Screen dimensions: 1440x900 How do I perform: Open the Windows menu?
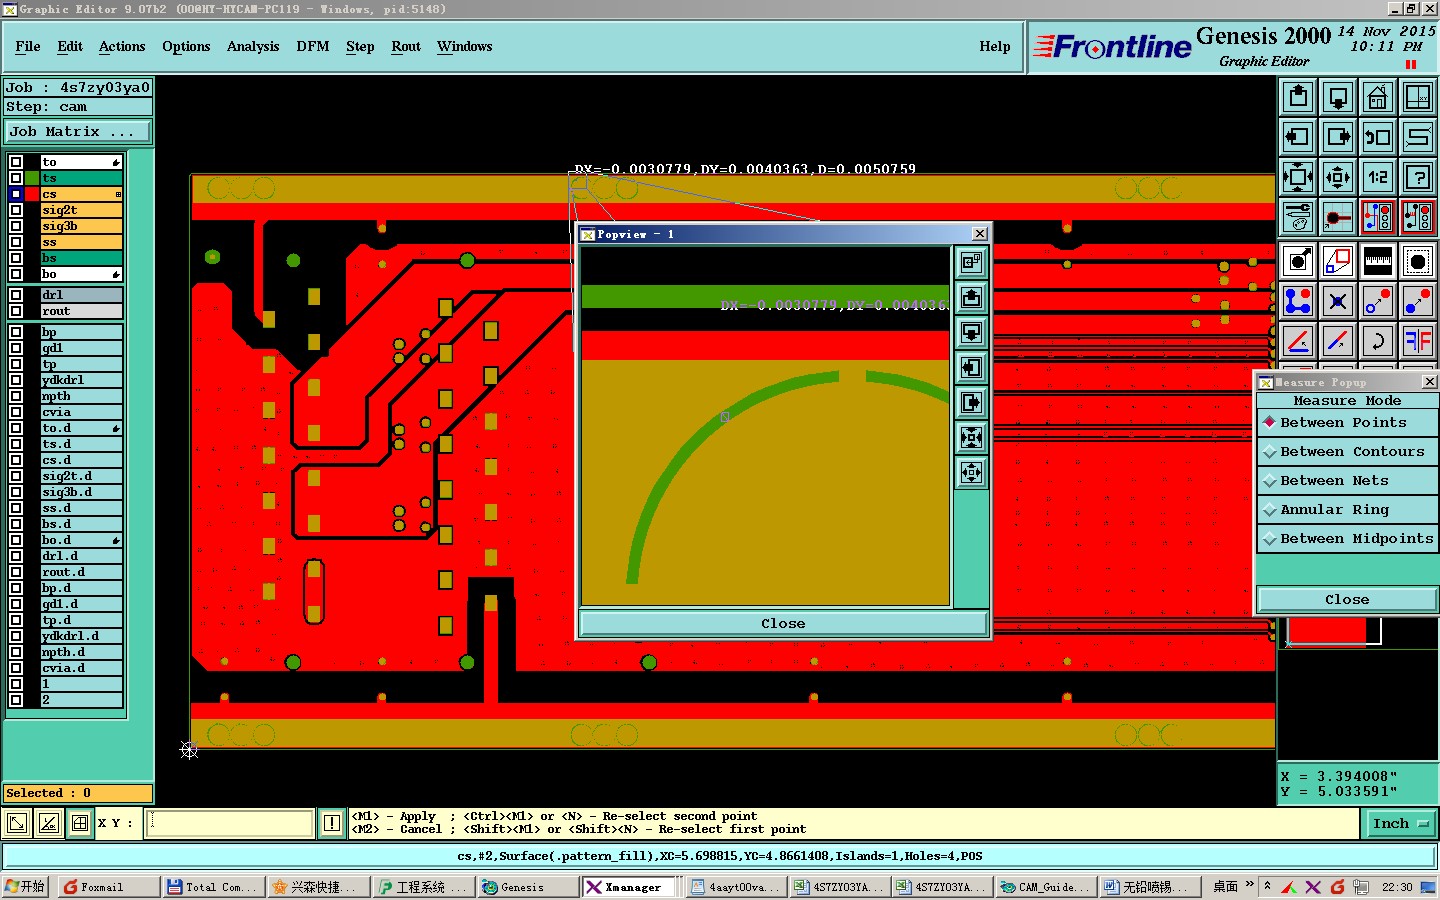click(x=465, y=46)
